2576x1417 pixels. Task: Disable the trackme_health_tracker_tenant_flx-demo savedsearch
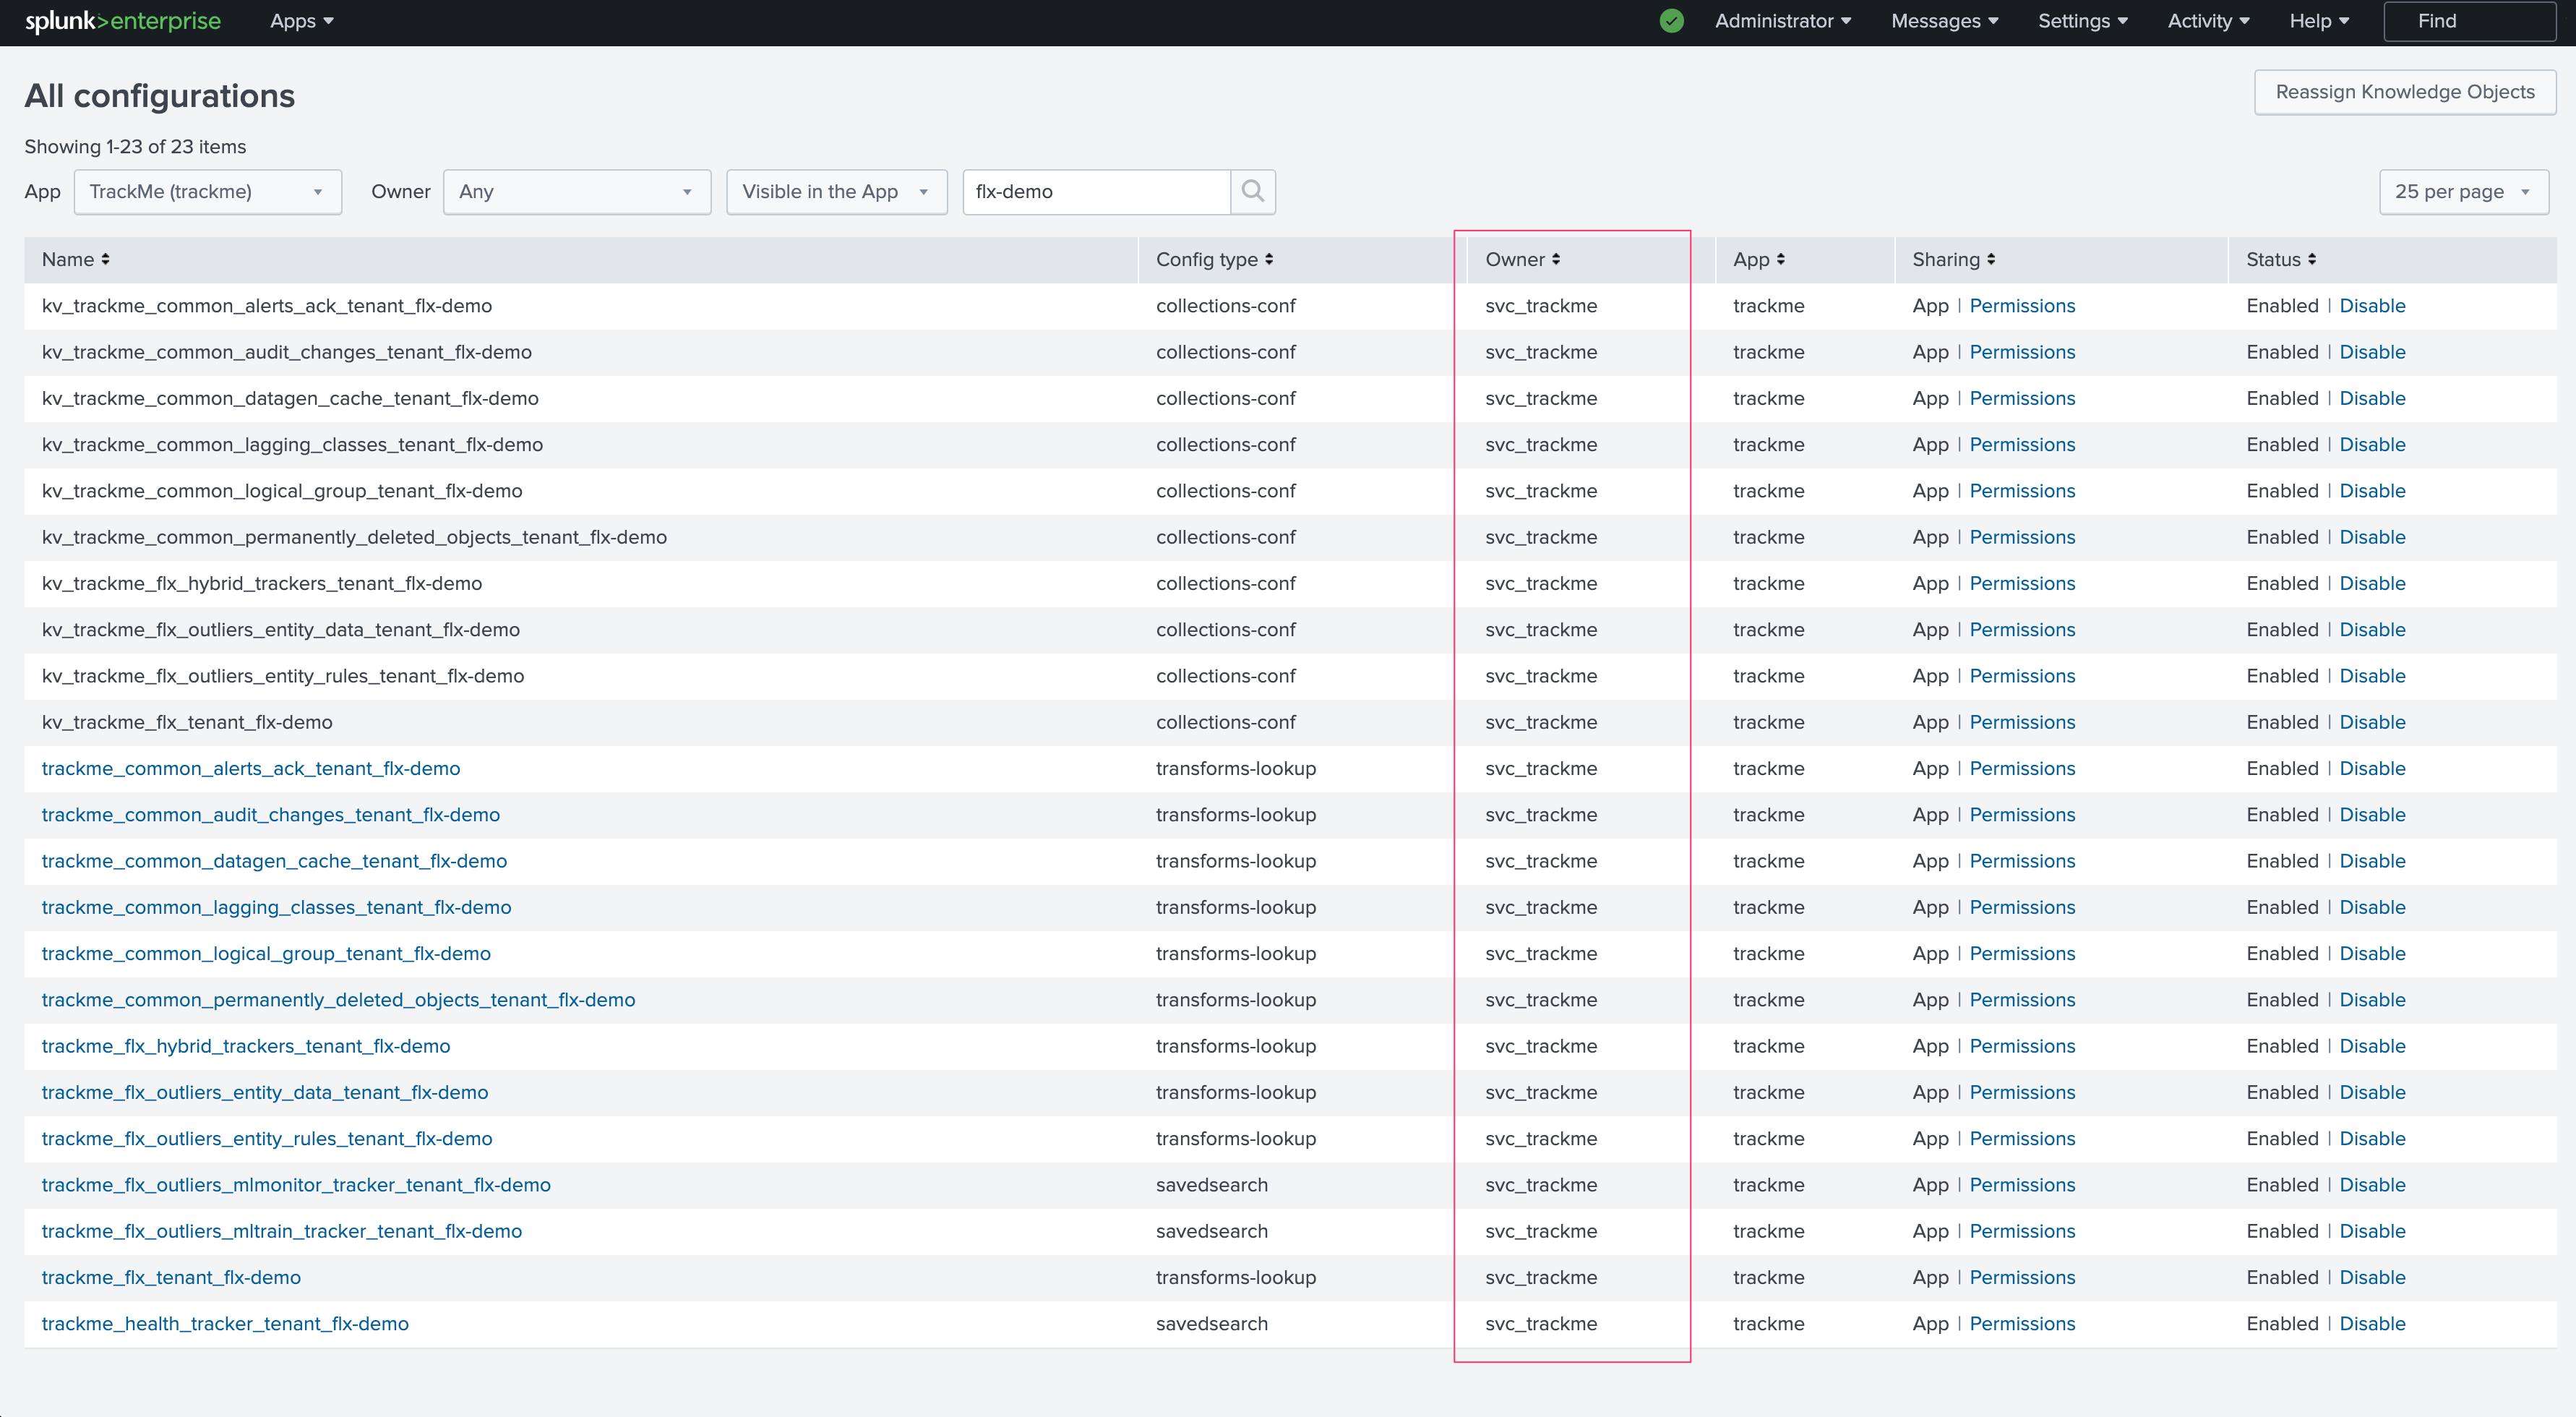2372,1324
